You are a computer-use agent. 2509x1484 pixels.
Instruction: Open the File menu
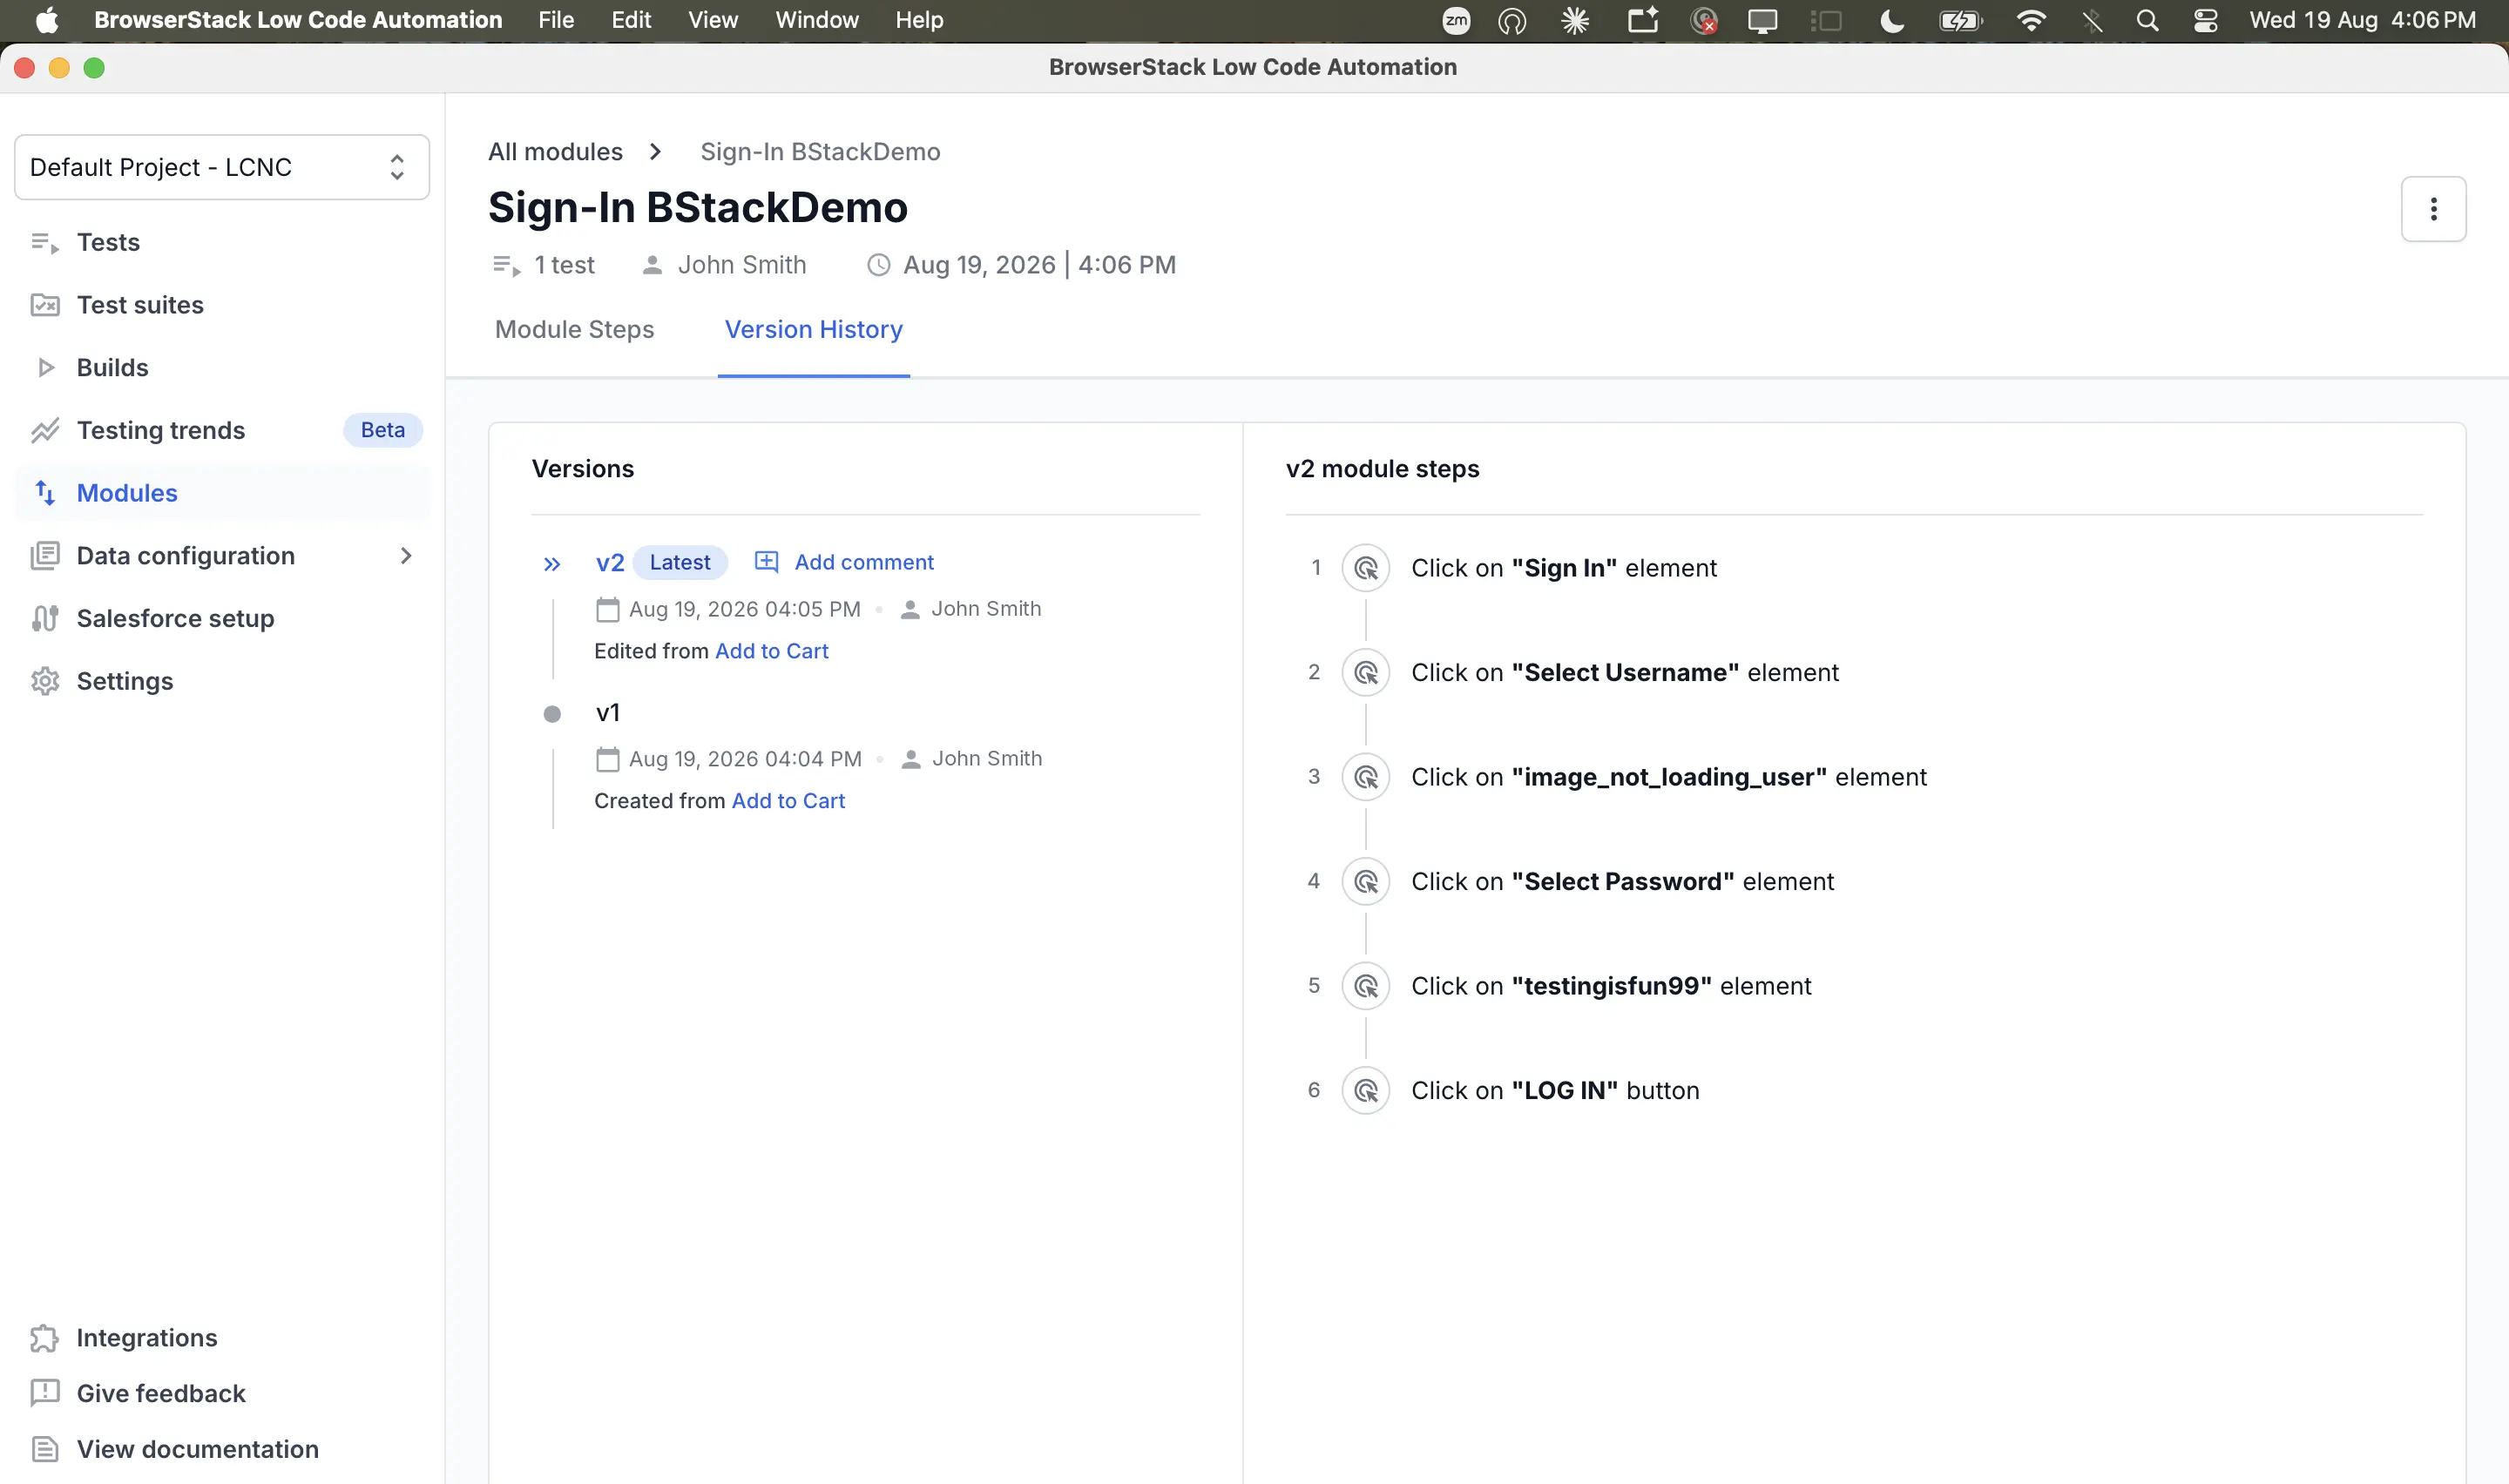point(556,20)
